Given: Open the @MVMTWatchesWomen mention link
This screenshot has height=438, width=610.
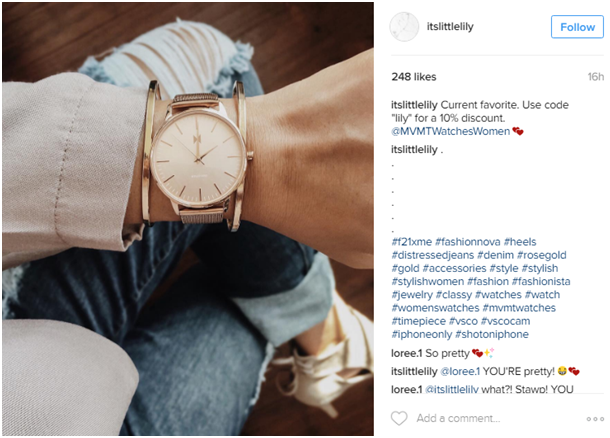Looking at the screenshot, I should 450,131.
